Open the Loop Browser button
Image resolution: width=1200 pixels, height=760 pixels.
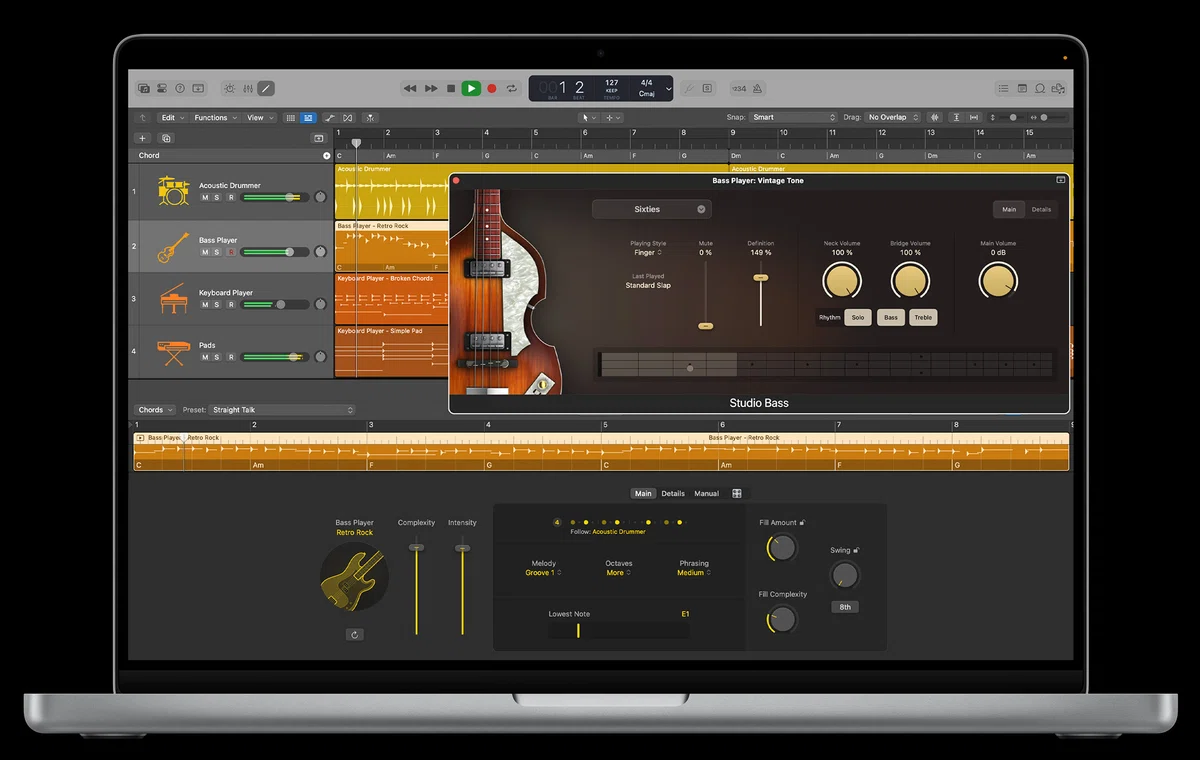1040,88
